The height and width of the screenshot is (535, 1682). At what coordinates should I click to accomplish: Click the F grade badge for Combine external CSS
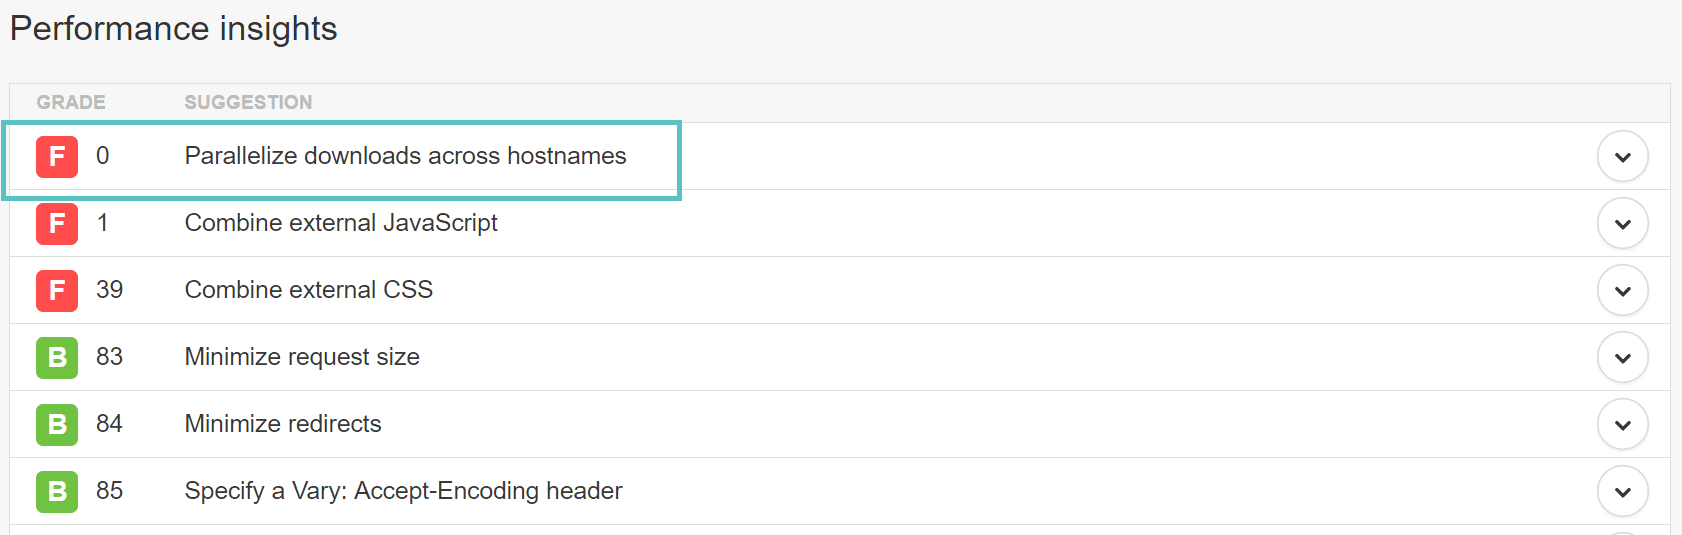click(57, 291)
